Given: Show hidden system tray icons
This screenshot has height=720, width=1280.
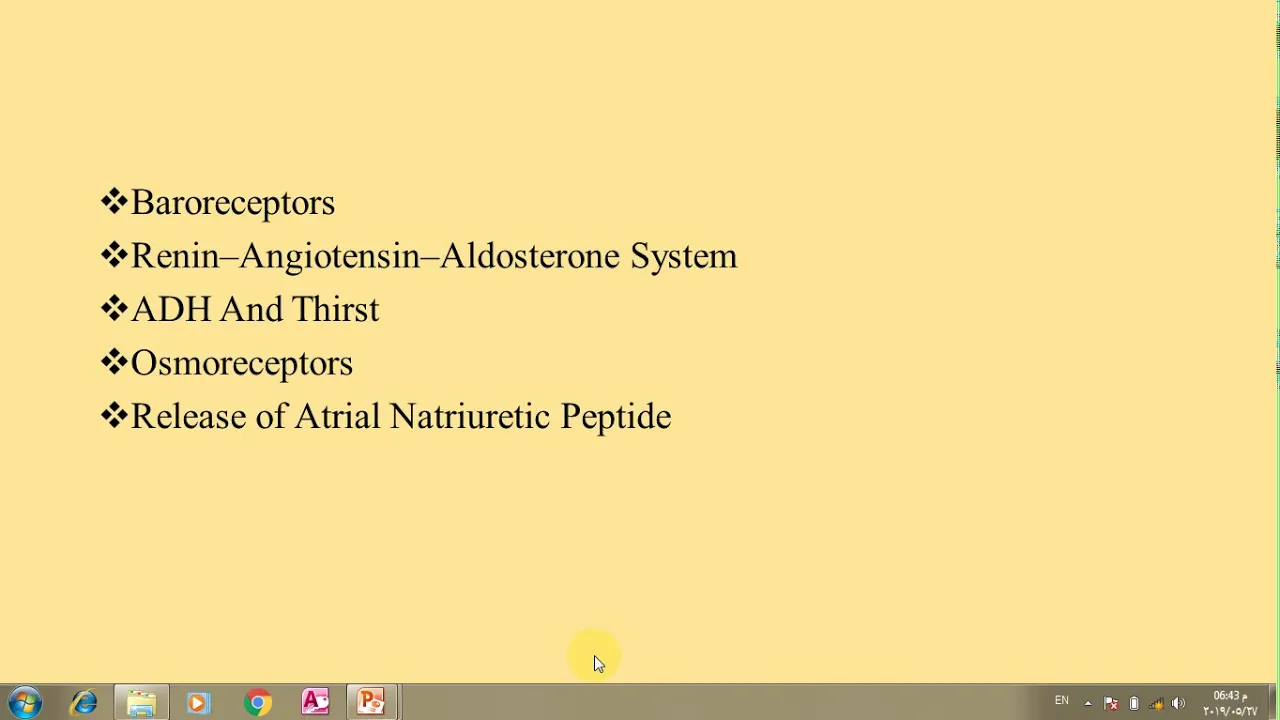Looking at the screenshot, I should (x=1088, y=703).
